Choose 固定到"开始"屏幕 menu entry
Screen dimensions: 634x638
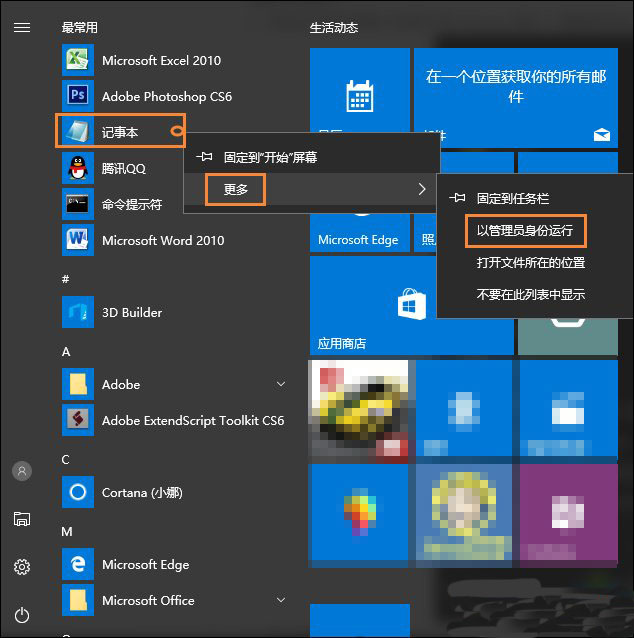point(270,157)
